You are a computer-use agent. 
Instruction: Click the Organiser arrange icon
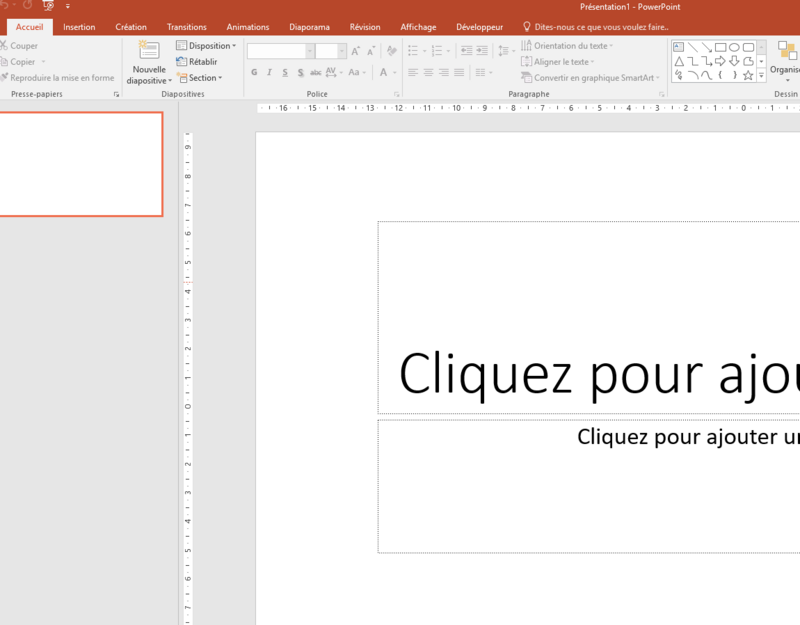tap(786, 52)
